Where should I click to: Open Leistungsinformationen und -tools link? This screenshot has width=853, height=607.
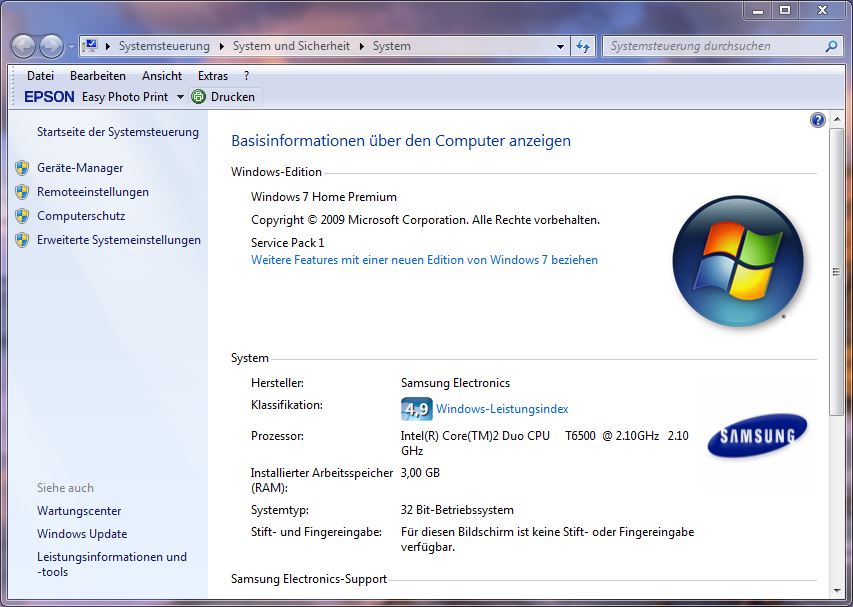click(x=112, y=564)
